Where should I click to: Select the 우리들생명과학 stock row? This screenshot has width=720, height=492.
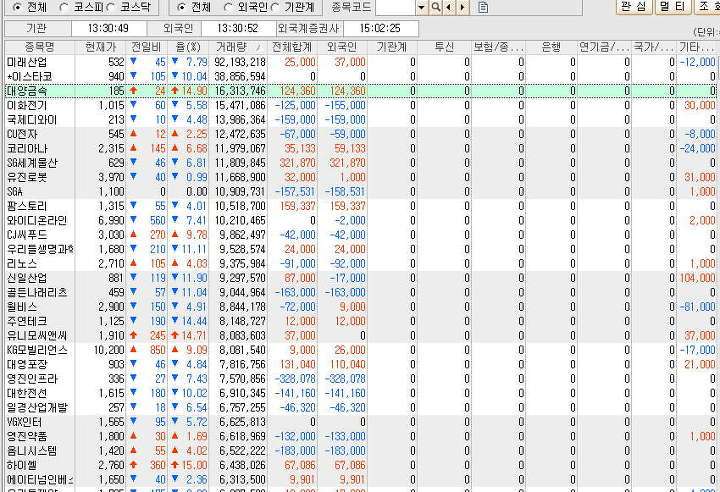click(x=360, y=249)
